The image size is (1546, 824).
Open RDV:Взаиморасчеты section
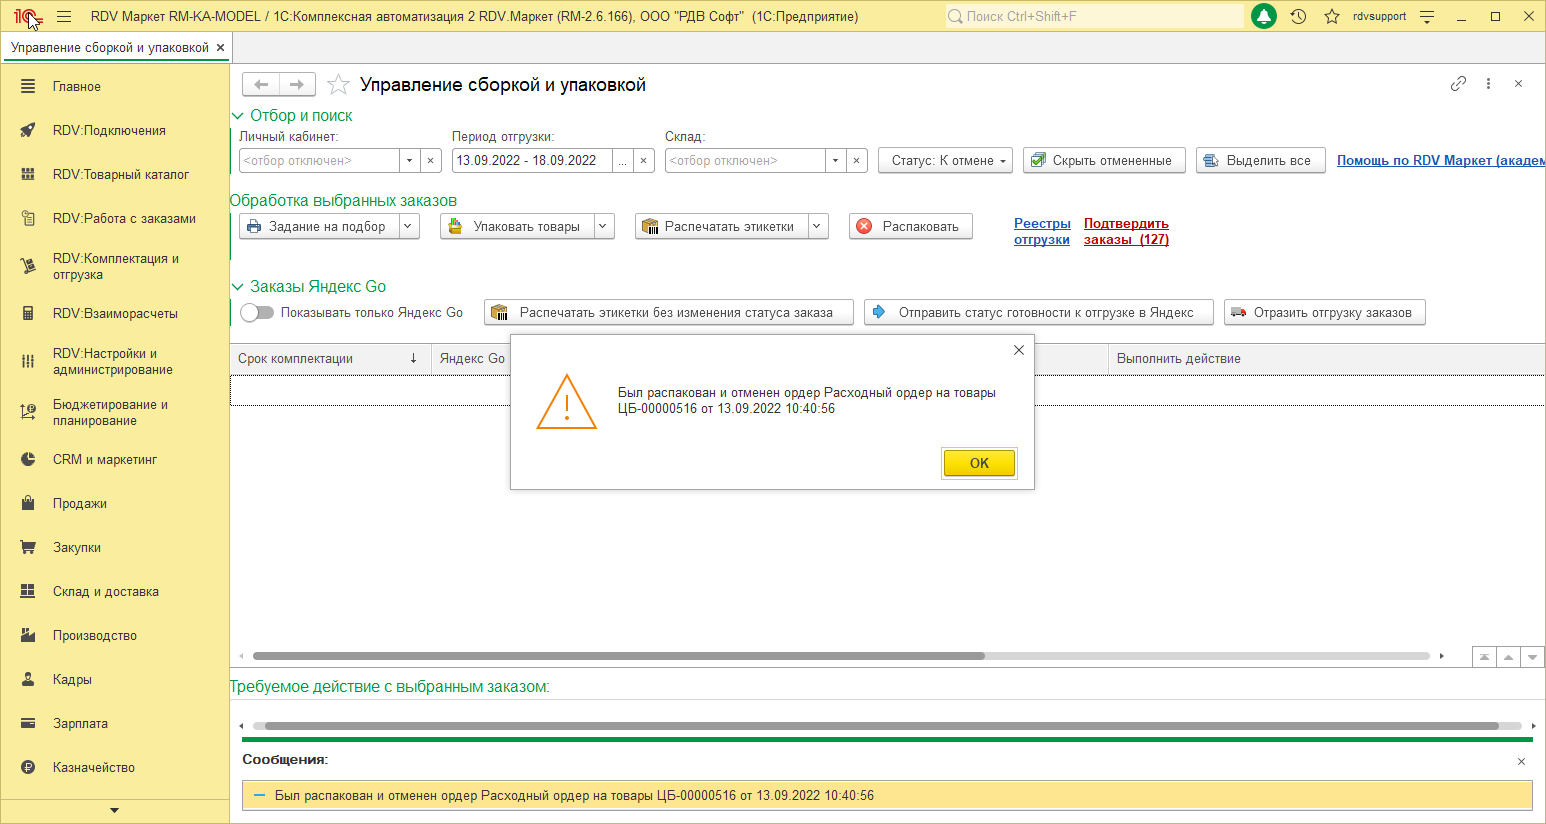[115, 314]
